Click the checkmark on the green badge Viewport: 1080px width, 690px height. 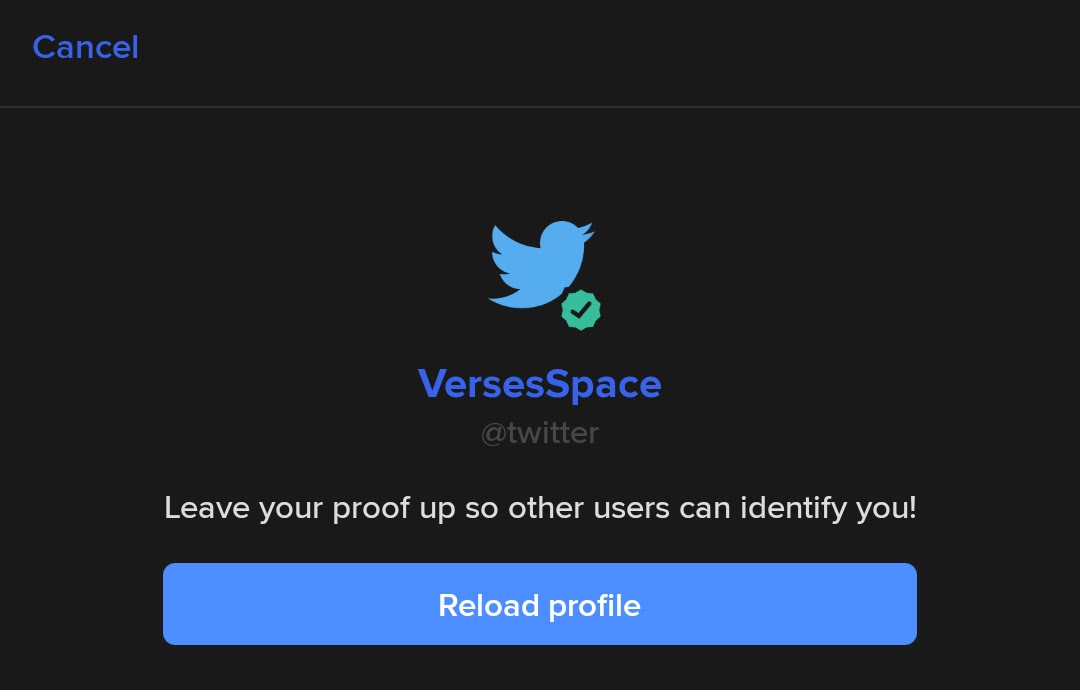(581, 310)
